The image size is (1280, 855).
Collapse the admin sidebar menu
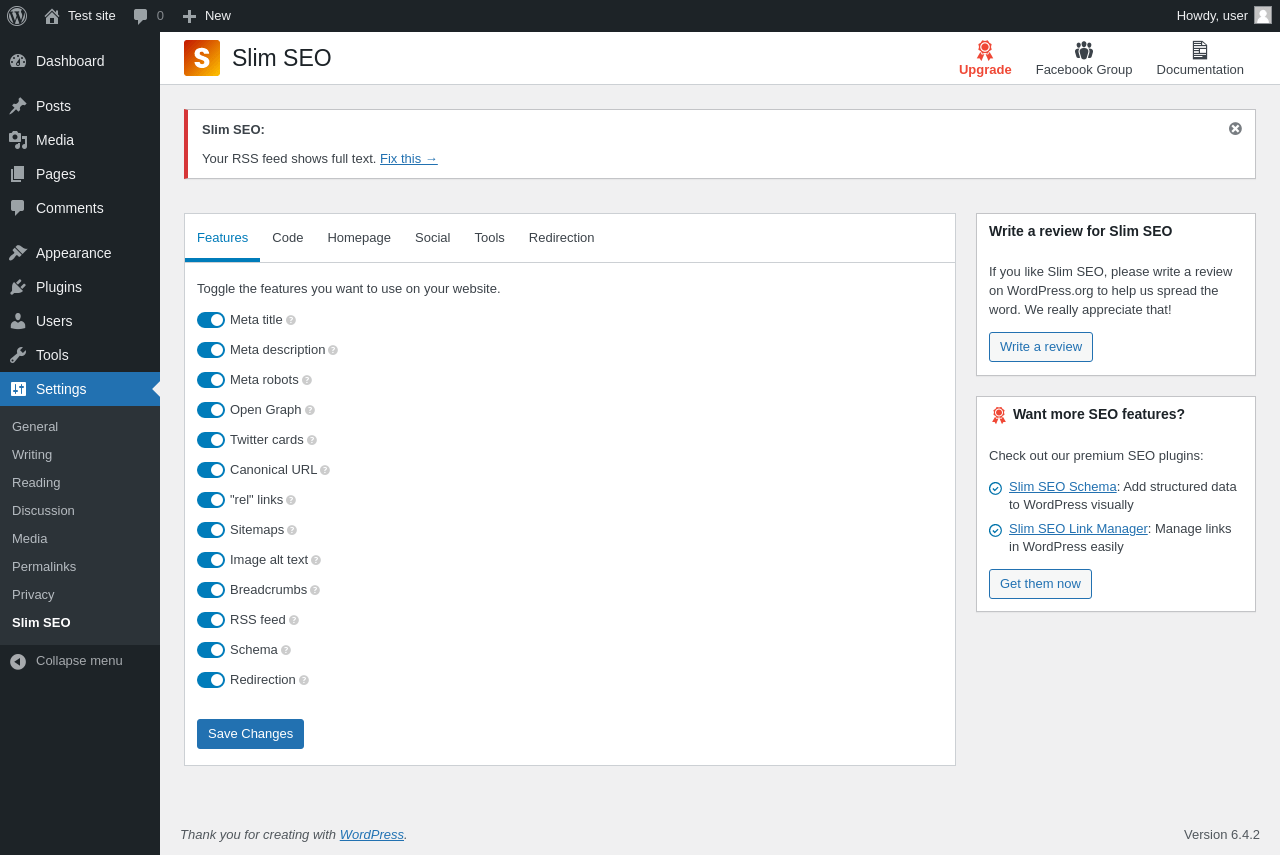(x=66, y=661)
